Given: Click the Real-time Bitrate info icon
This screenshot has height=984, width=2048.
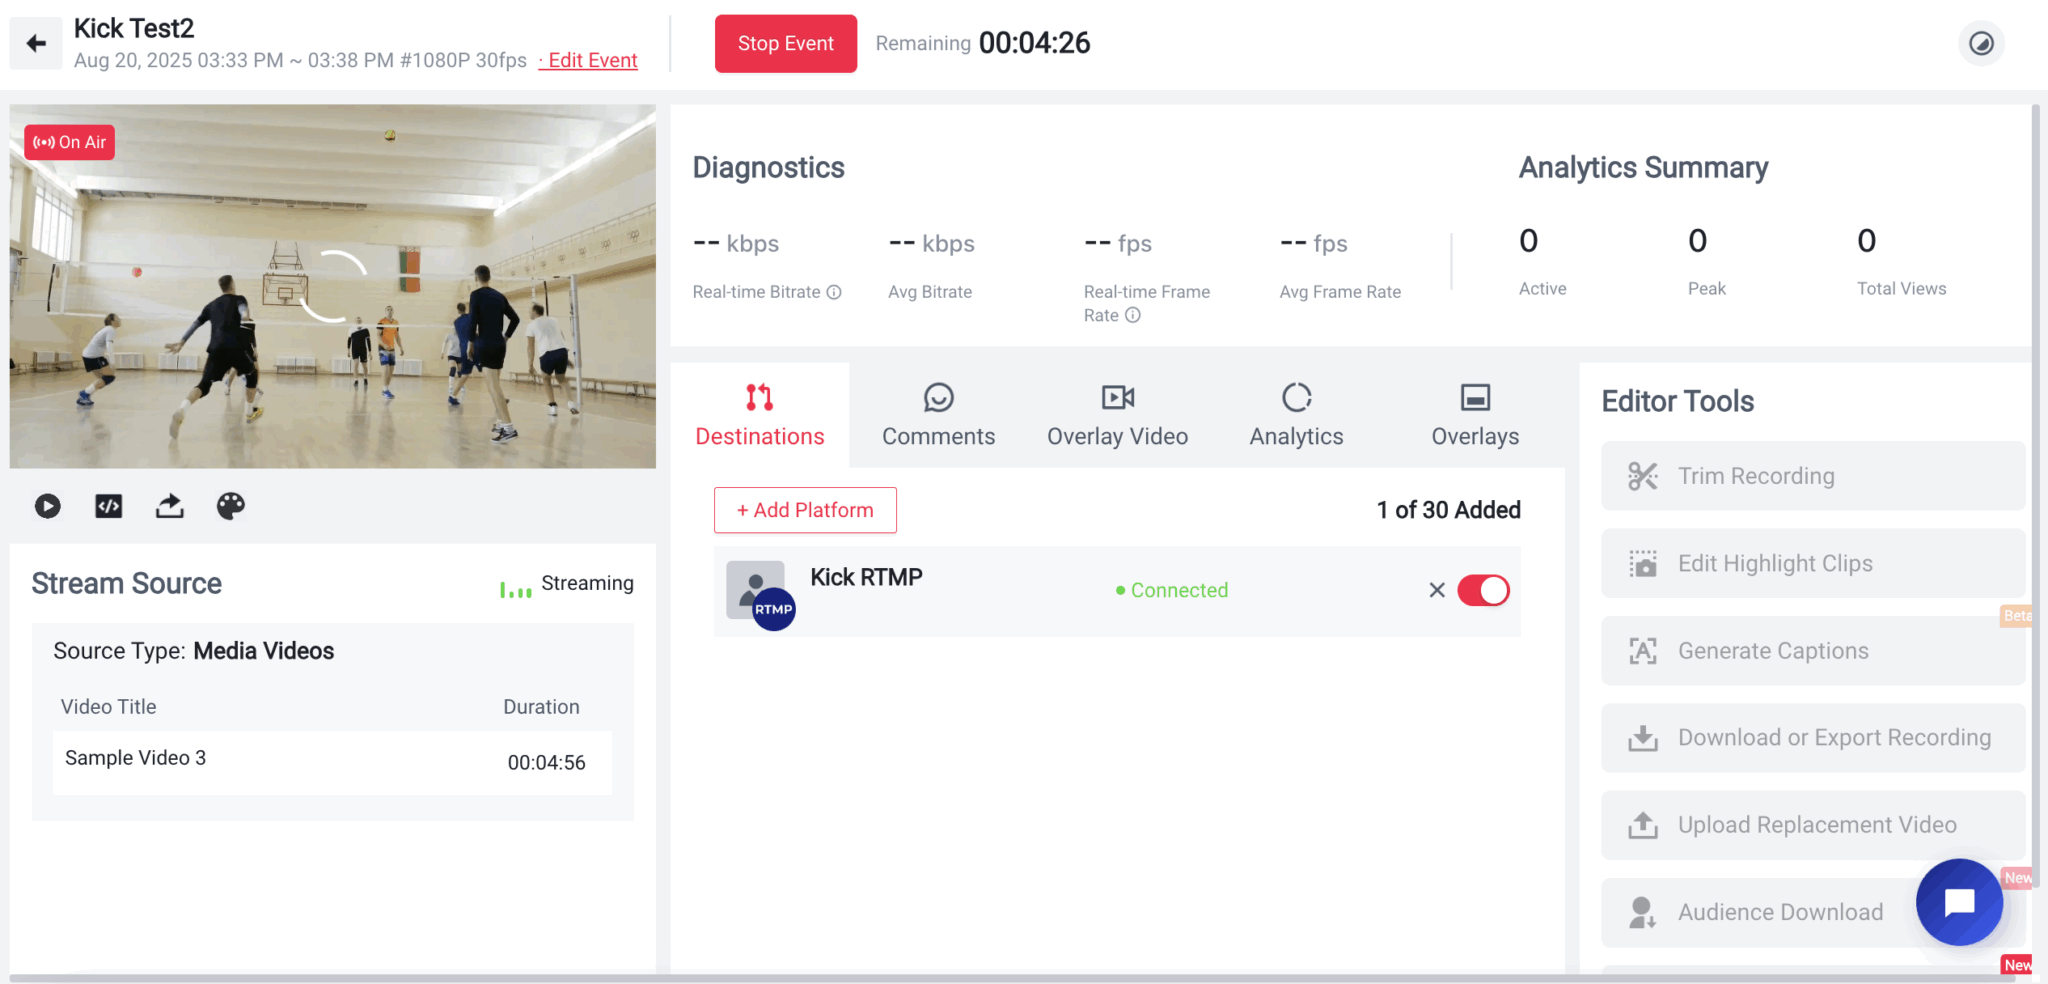Looking at the screenshot, I should [x=834, y=292].
